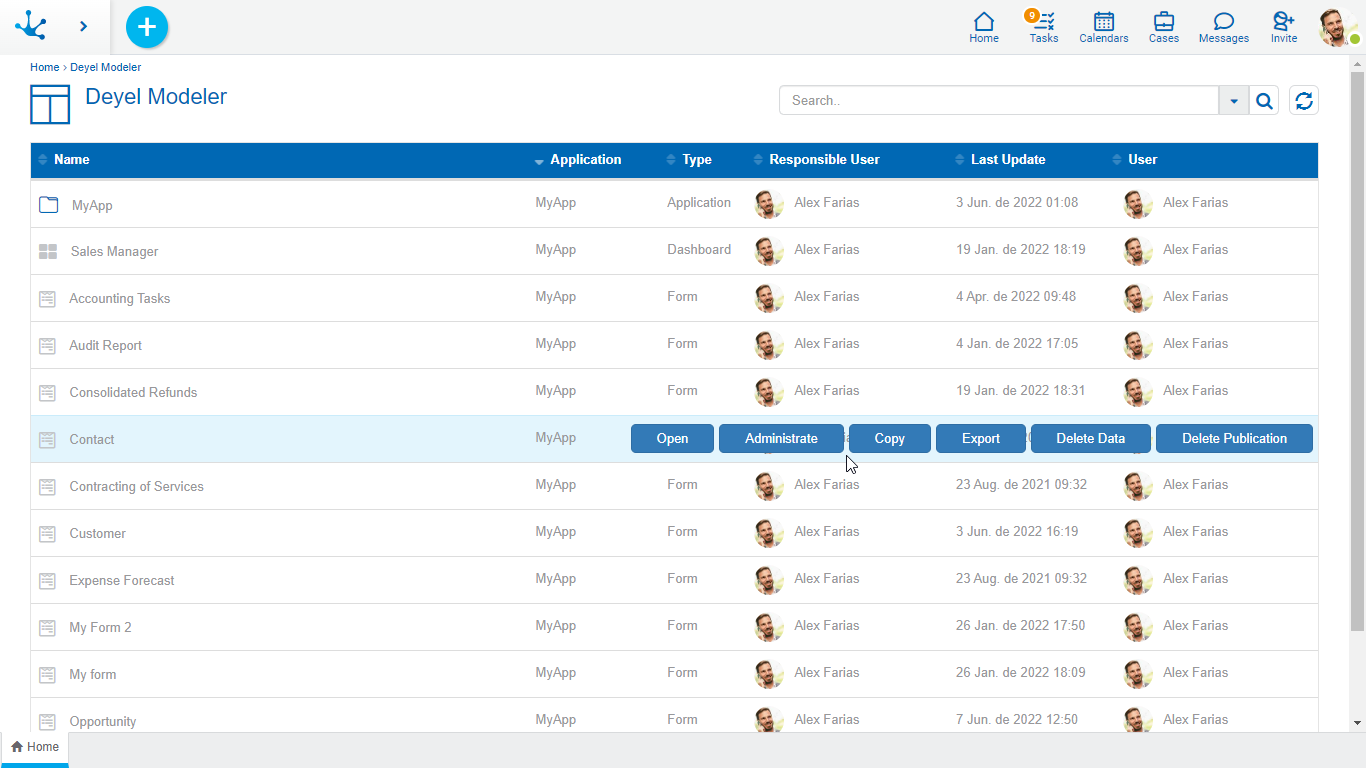Click the Contracting of Services form icon
Viewport: 1366px width, 768px height.
47,487
